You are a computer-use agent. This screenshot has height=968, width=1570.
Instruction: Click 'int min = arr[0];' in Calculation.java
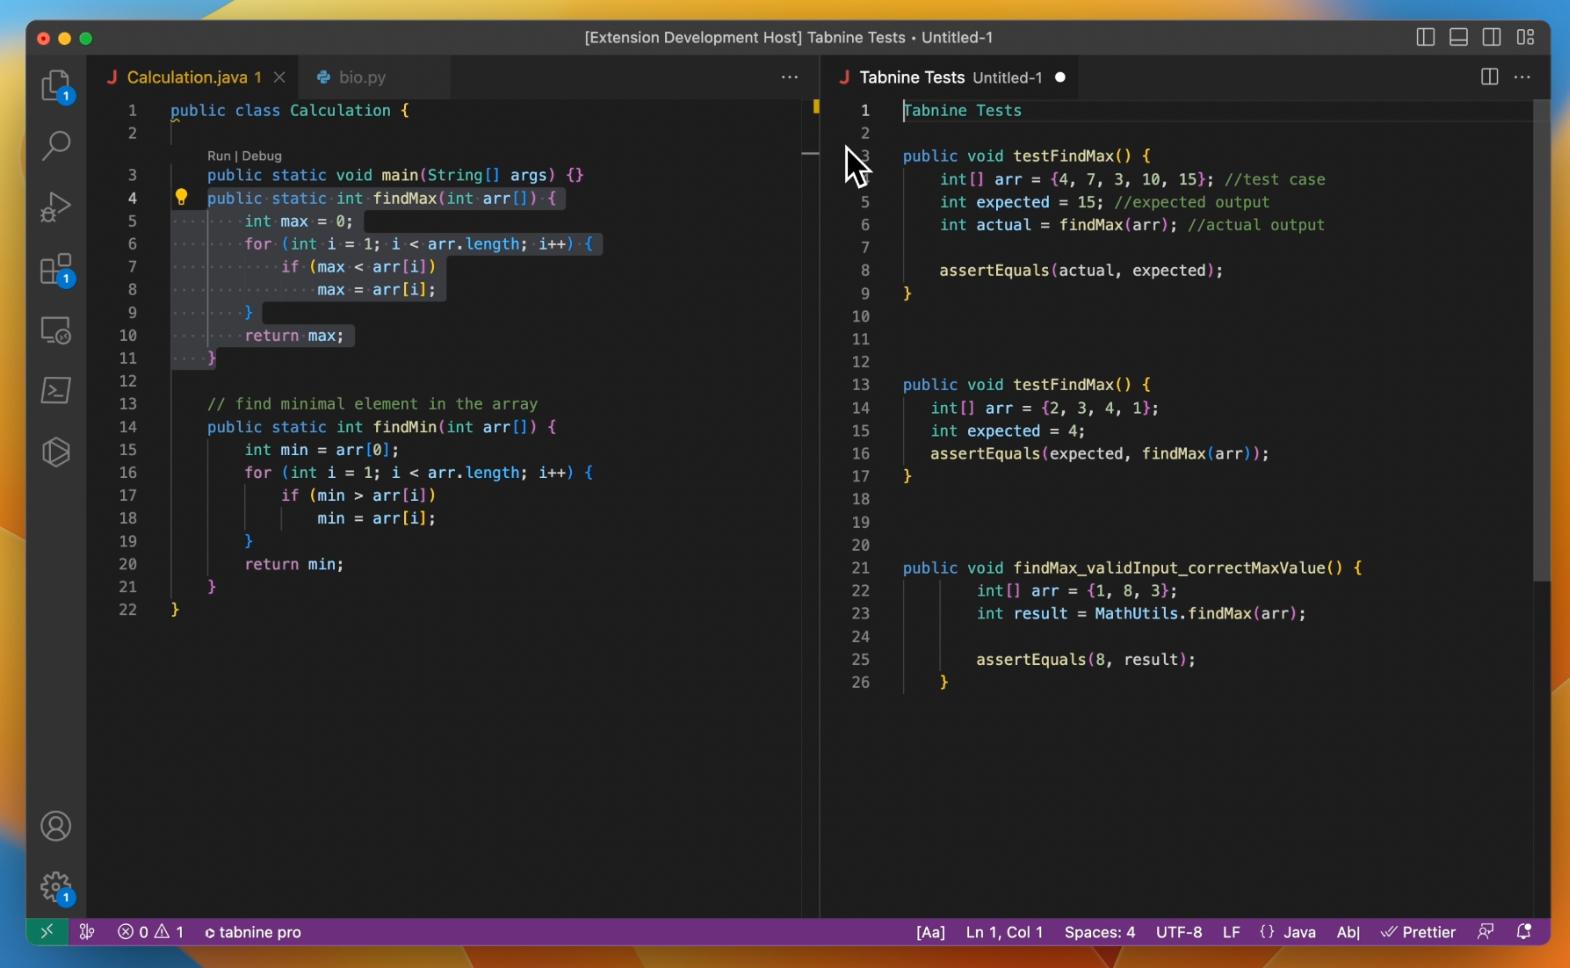coord(322,450)
